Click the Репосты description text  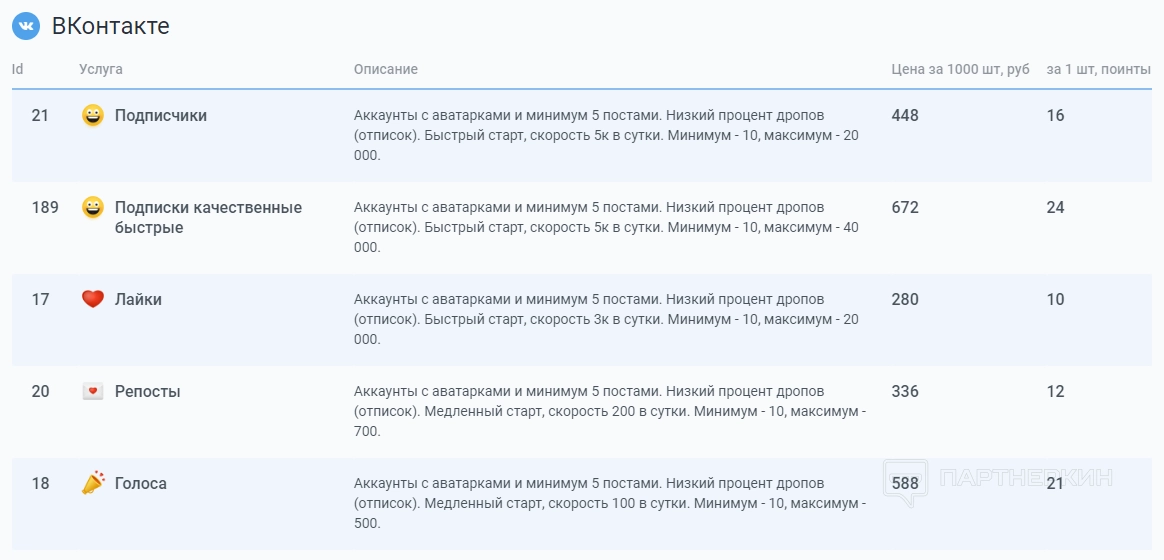609,411
